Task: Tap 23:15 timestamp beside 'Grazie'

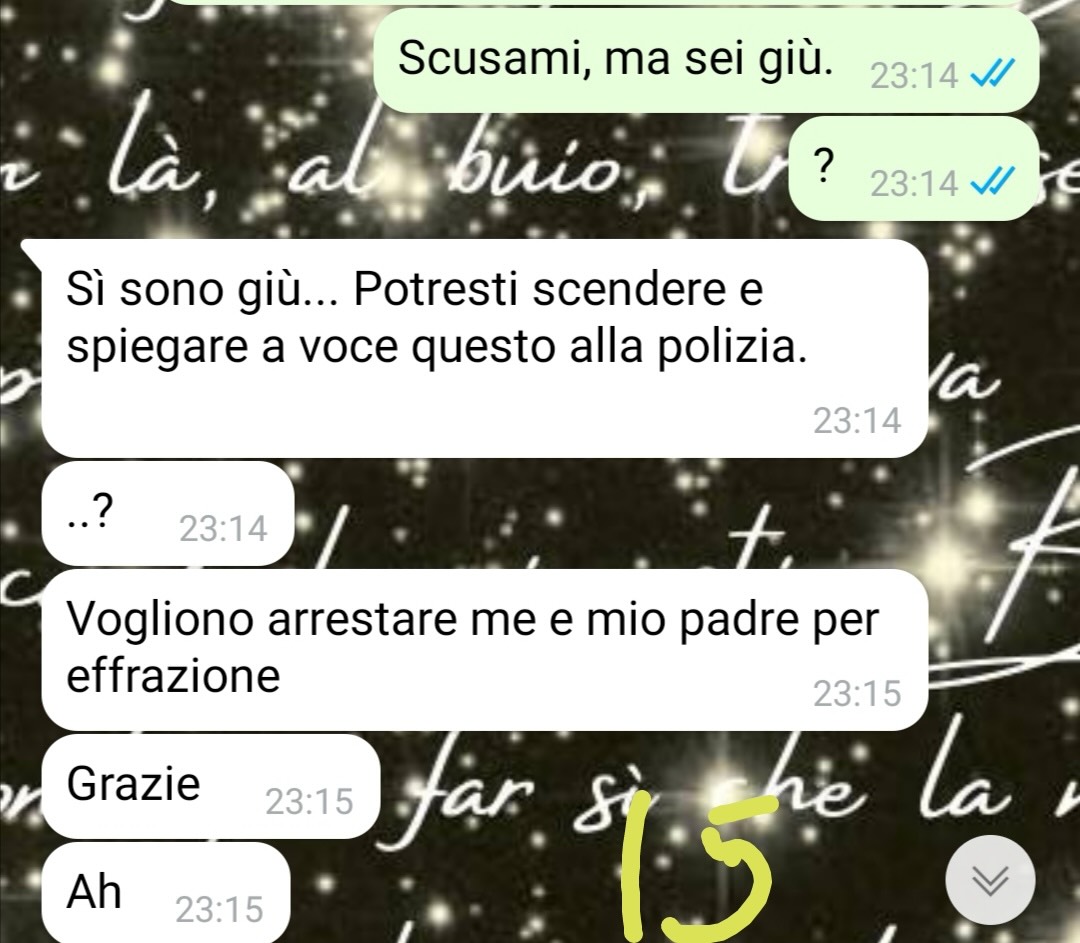Action: coord(309,801)
